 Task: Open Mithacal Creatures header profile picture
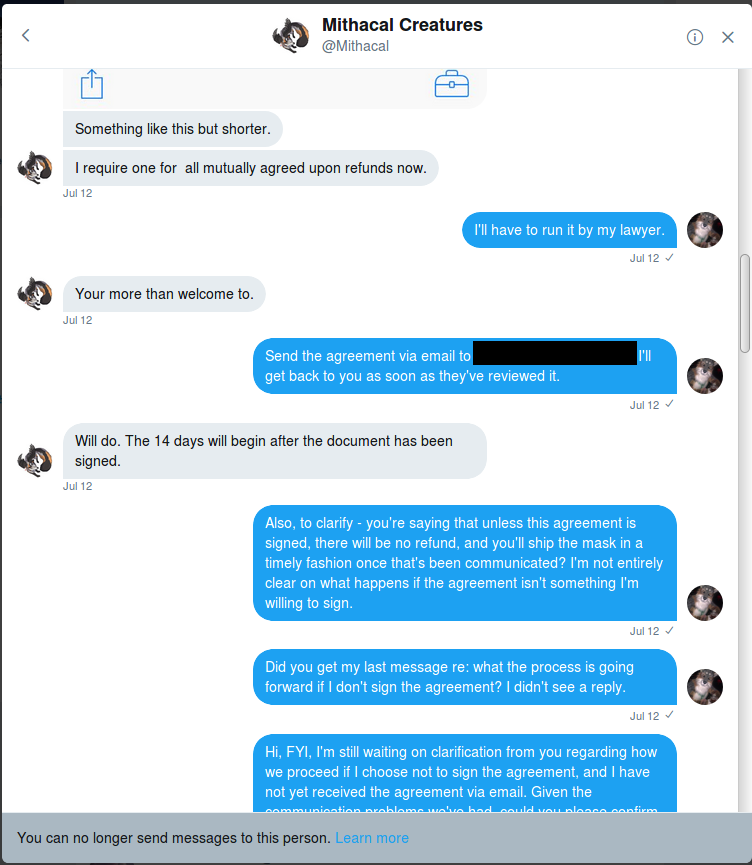[x=290, y=36]
